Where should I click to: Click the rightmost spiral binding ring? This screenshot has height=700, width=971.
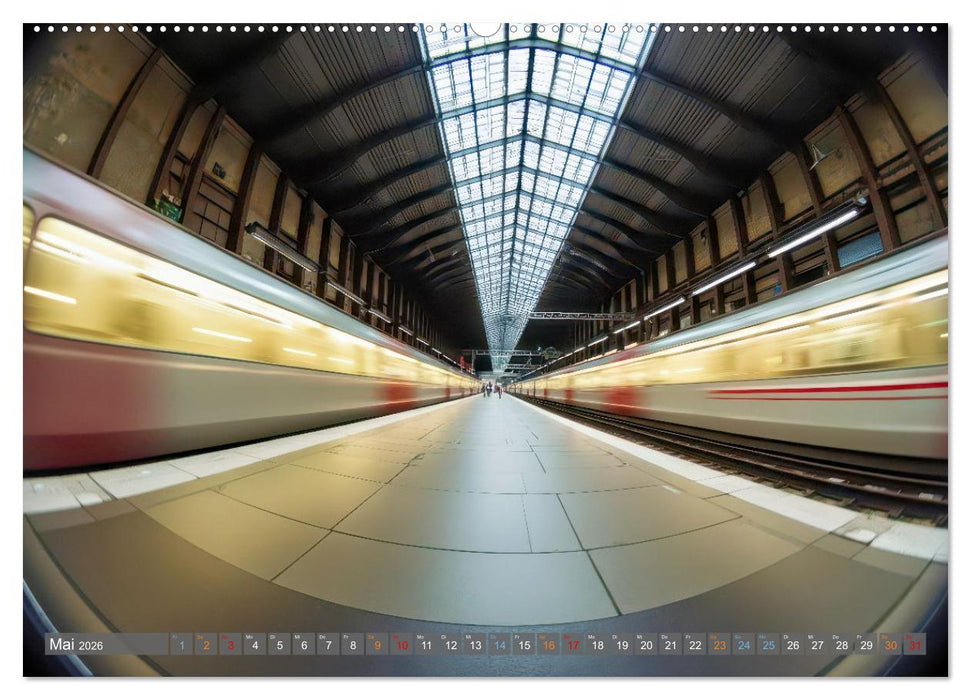coord(934,27)
